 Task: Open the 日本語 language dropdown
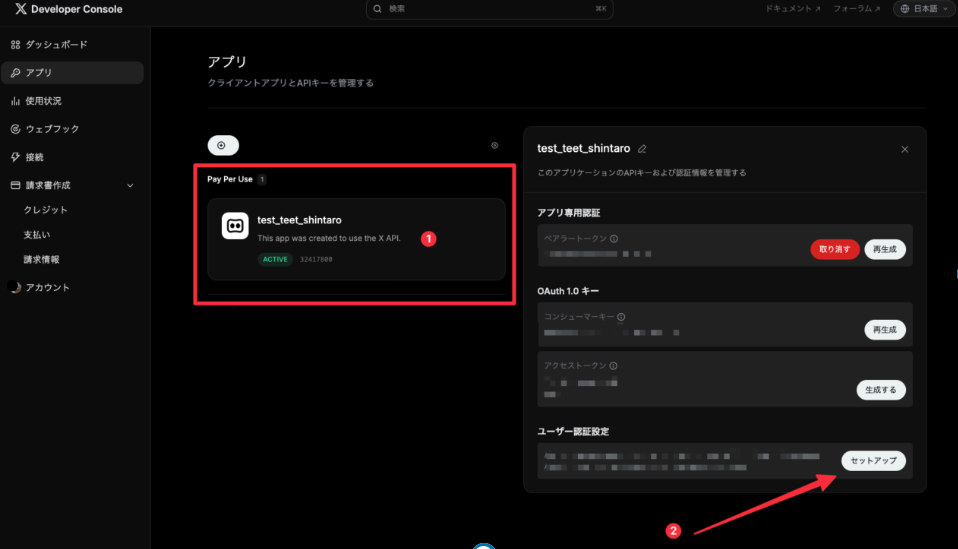[923, 9]
